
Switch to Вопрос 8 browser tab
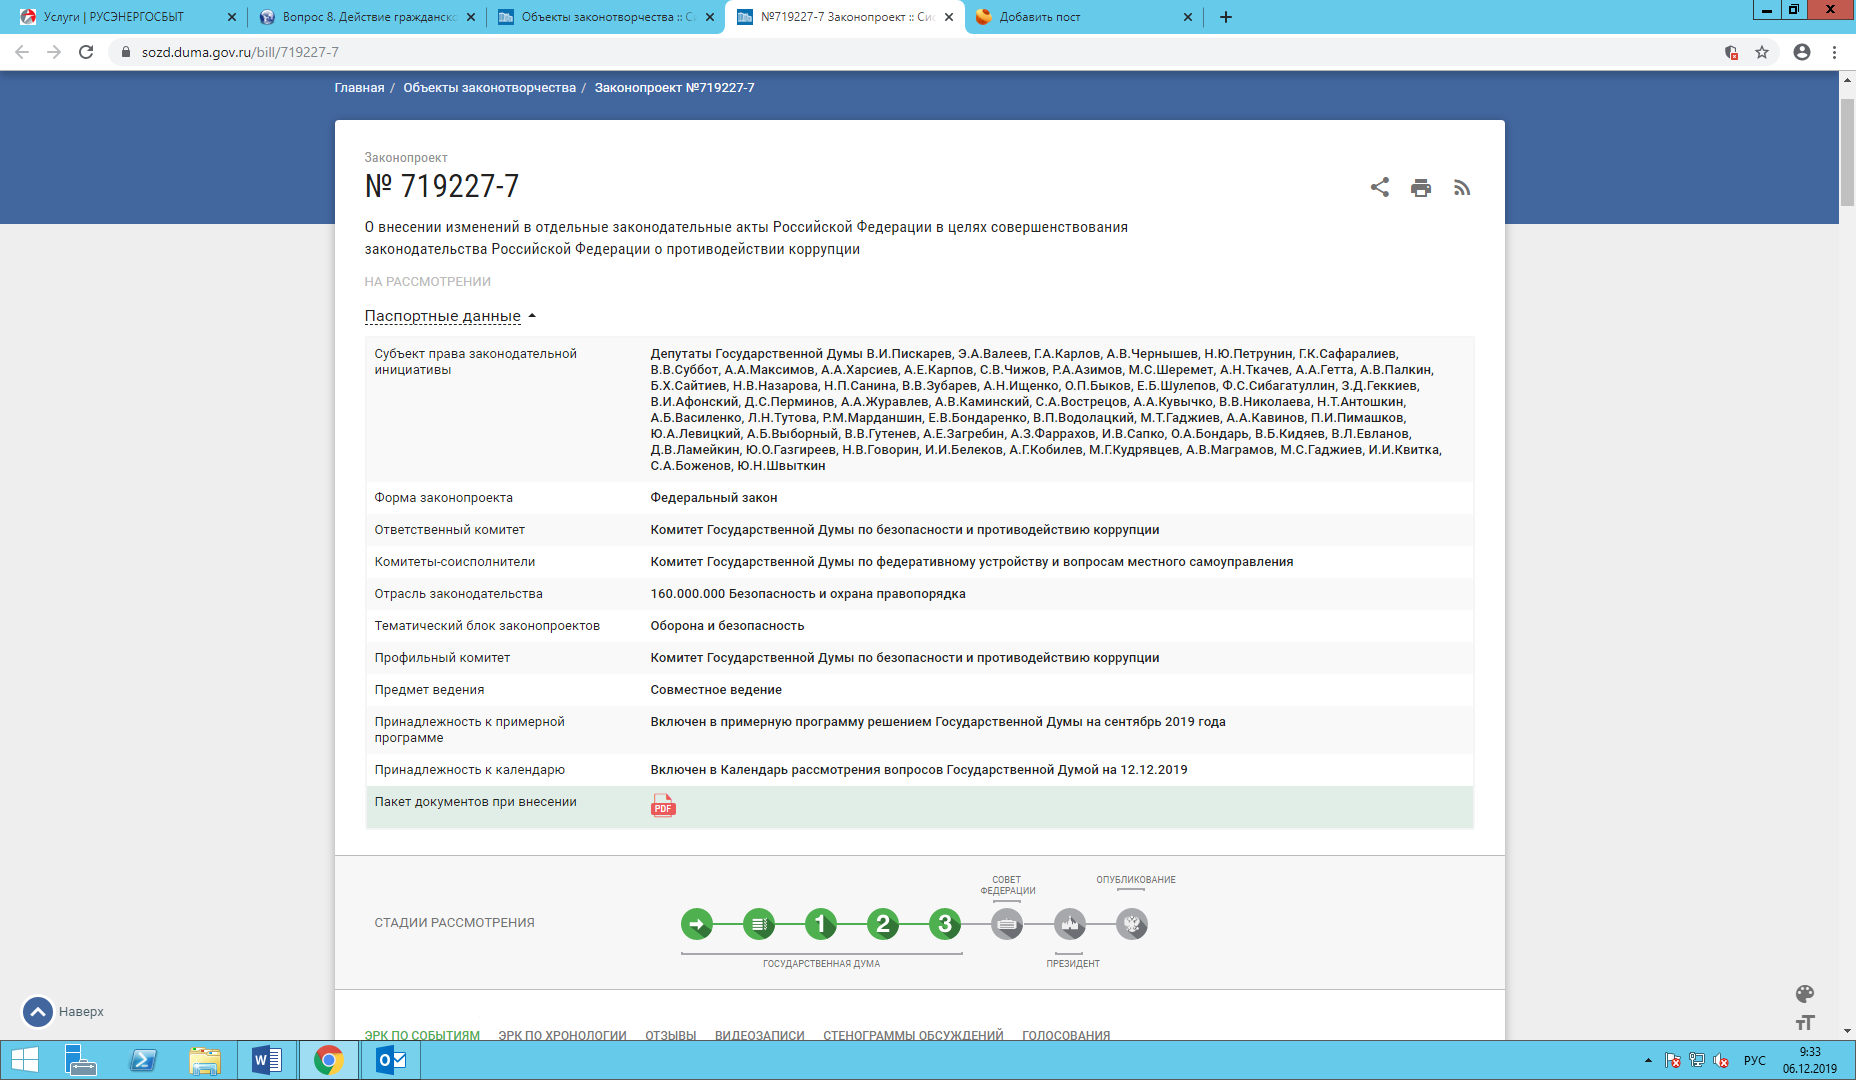tap(366, 17)
